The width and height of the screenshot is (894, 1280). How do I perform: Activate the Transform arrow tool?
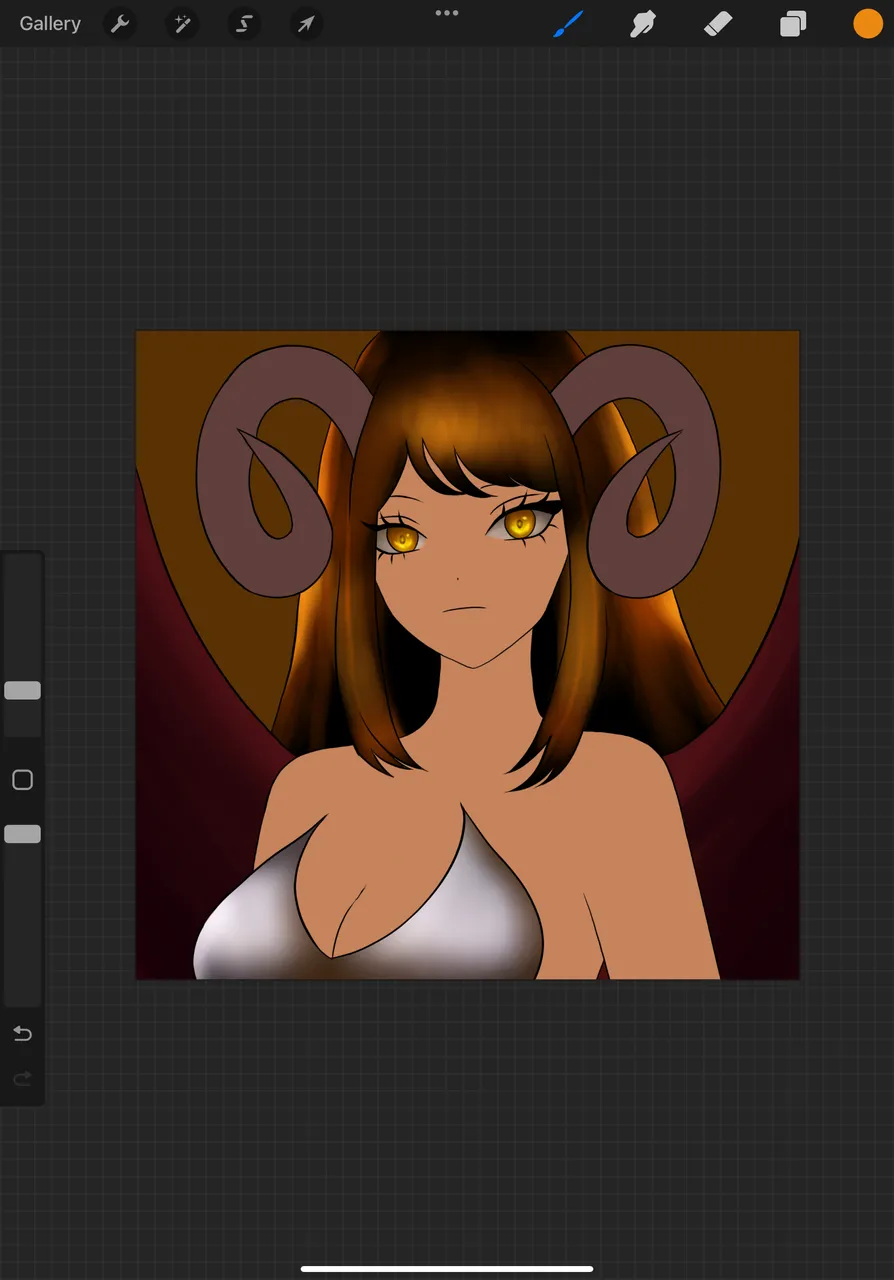[x=306, y=24]
